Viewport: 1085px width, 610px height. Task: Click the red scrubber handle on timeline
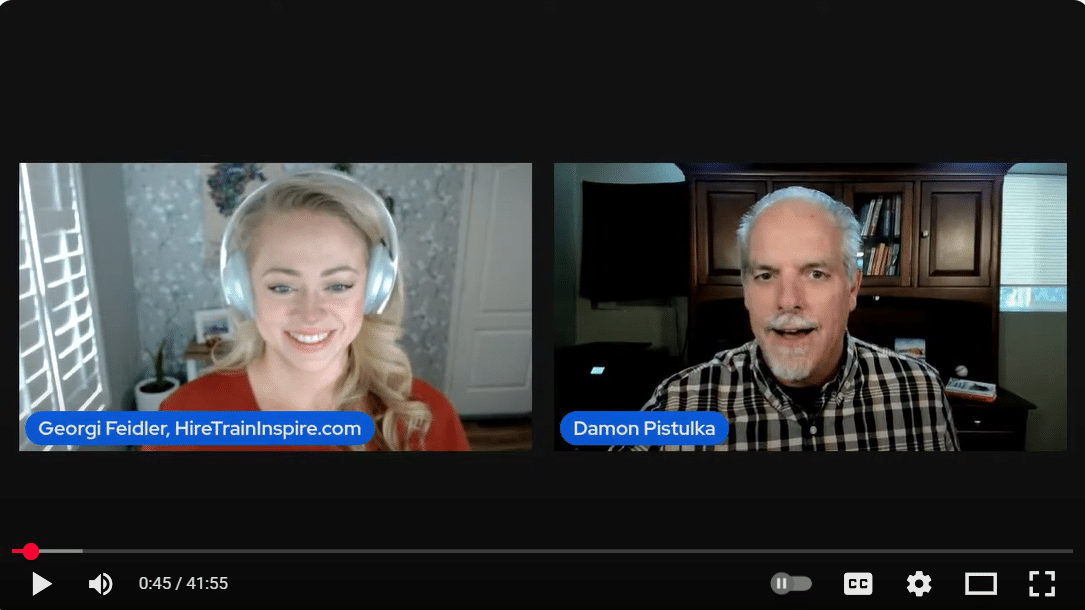coord(31,551)
